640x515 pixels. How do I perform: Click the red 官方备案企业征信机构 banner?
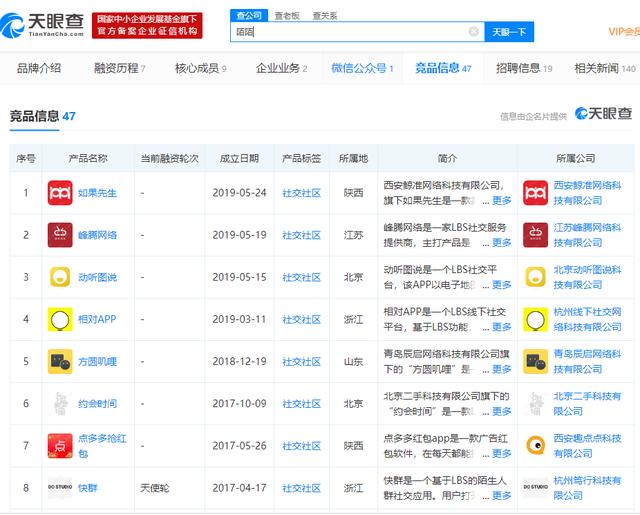(147, 25)
